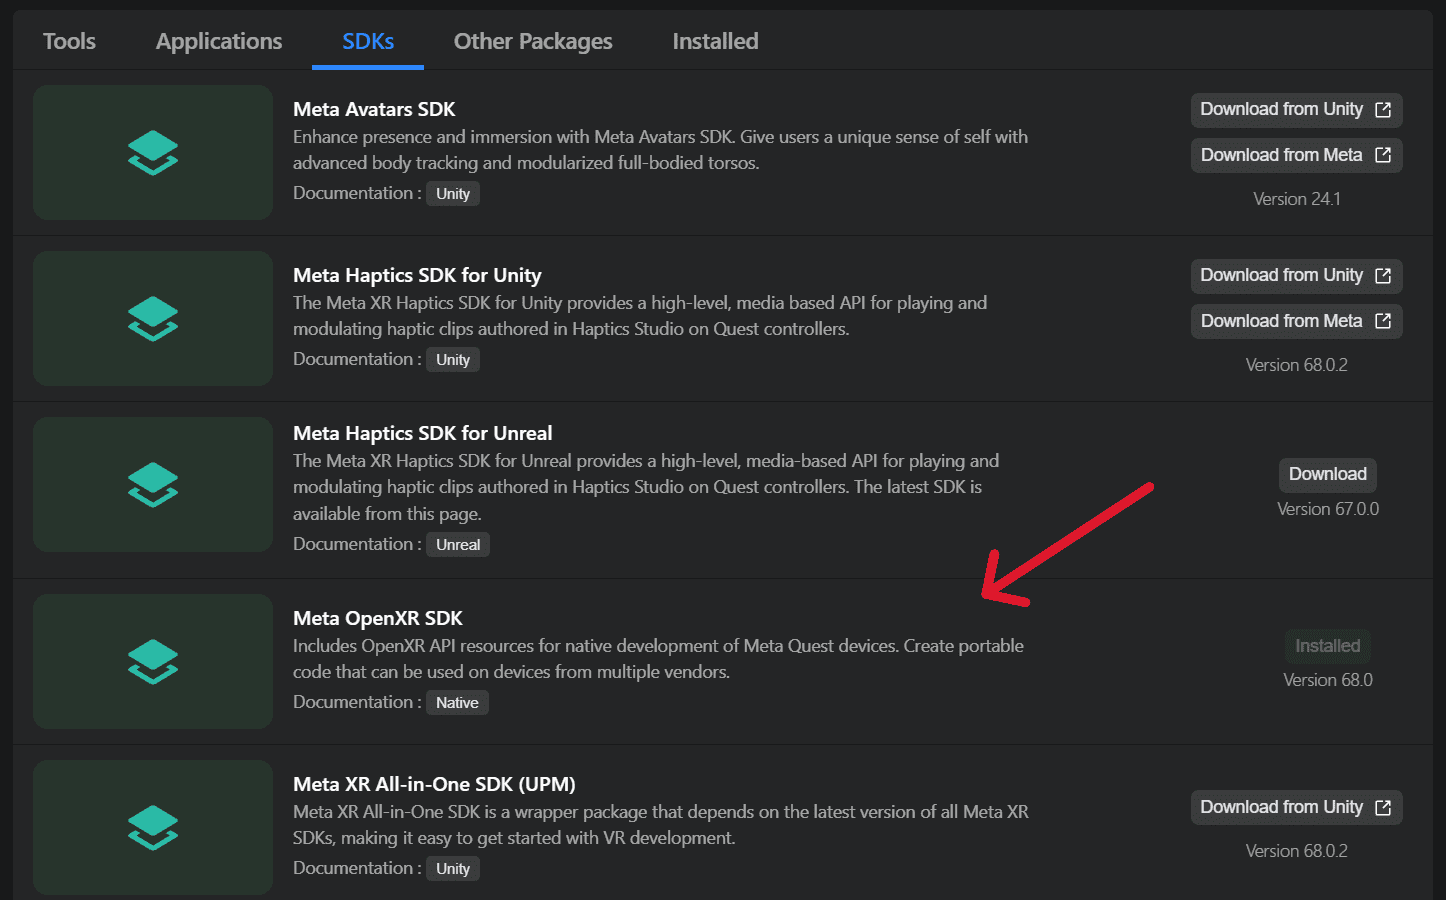Download Meta Avatars SDK from Unity
This screenshot has width=1446, height=900.
pos(1296,110)
